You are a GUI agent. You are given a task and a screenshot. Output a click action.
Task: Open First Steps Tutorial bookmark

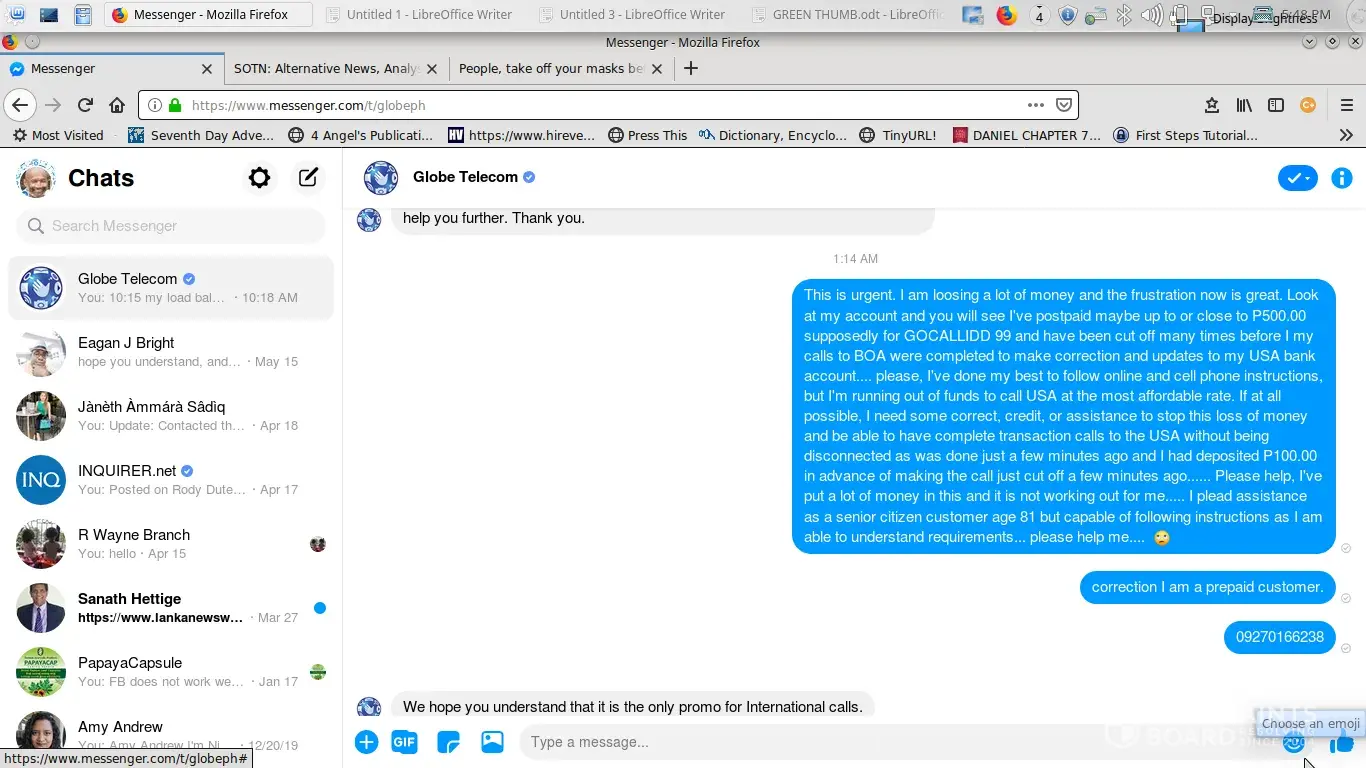(1185, 135)
